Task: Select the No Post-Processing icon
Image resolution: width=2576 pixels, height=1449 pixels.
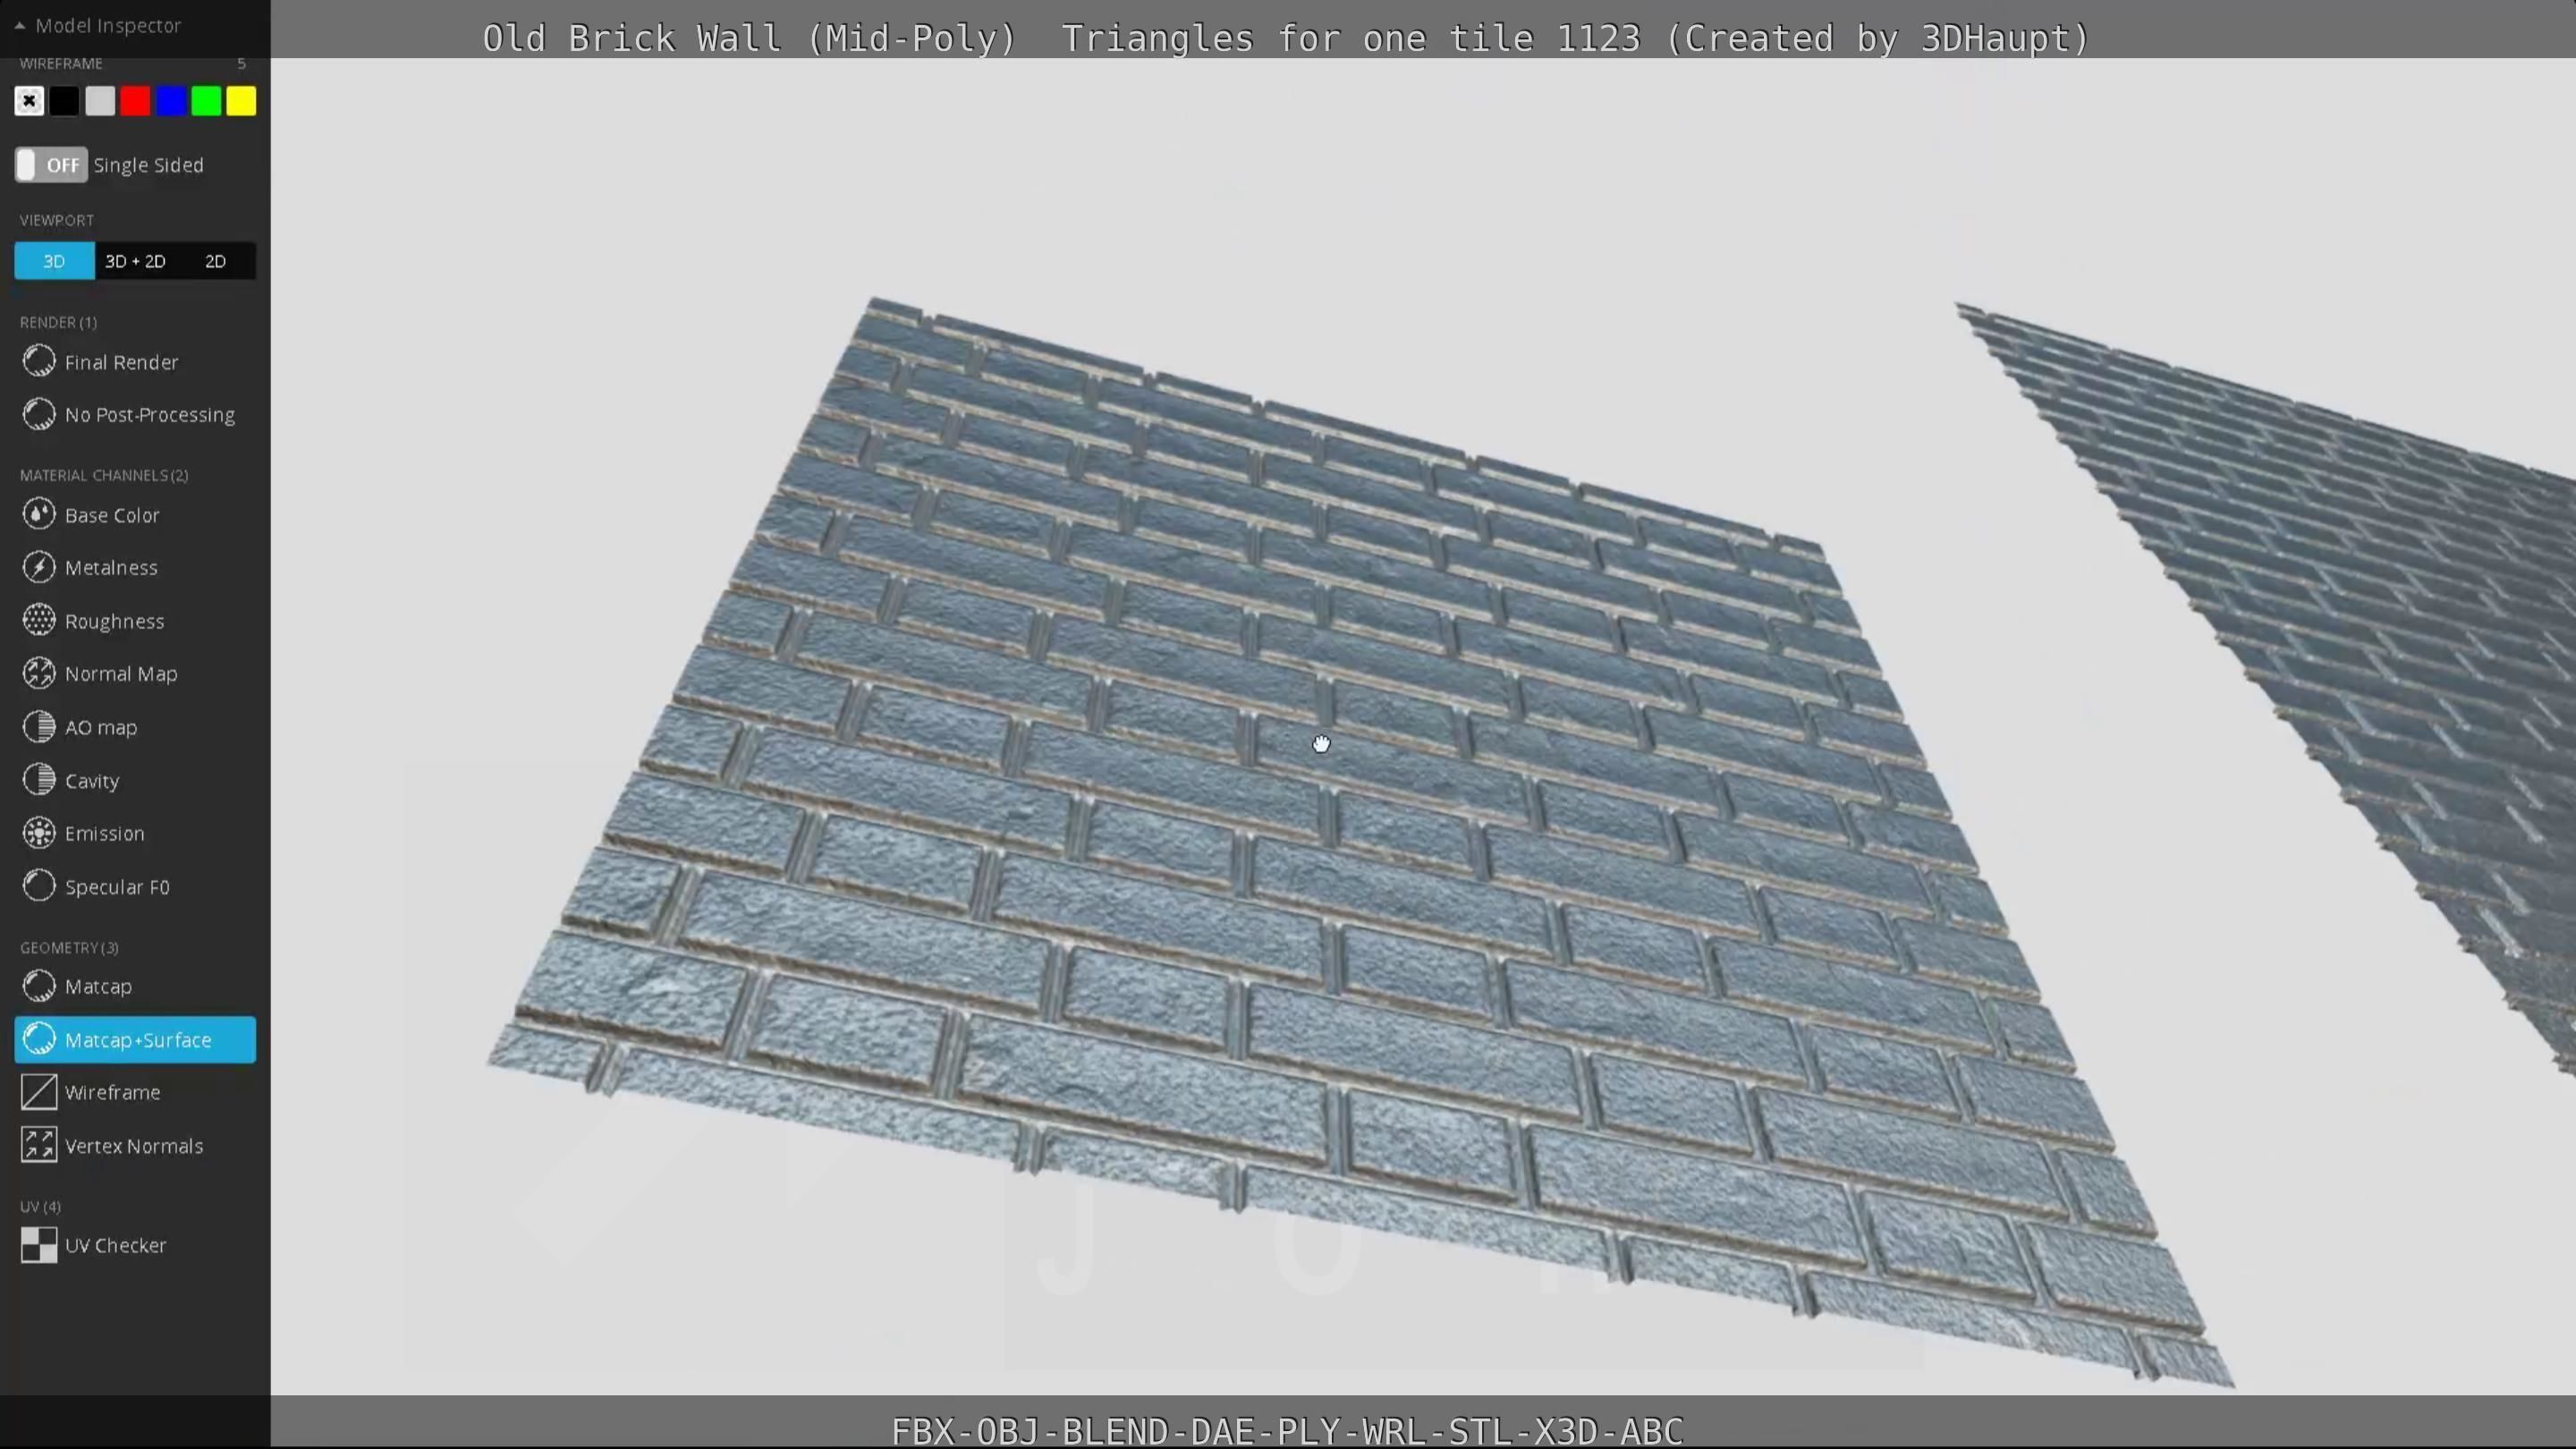Action: coord(39,414)
